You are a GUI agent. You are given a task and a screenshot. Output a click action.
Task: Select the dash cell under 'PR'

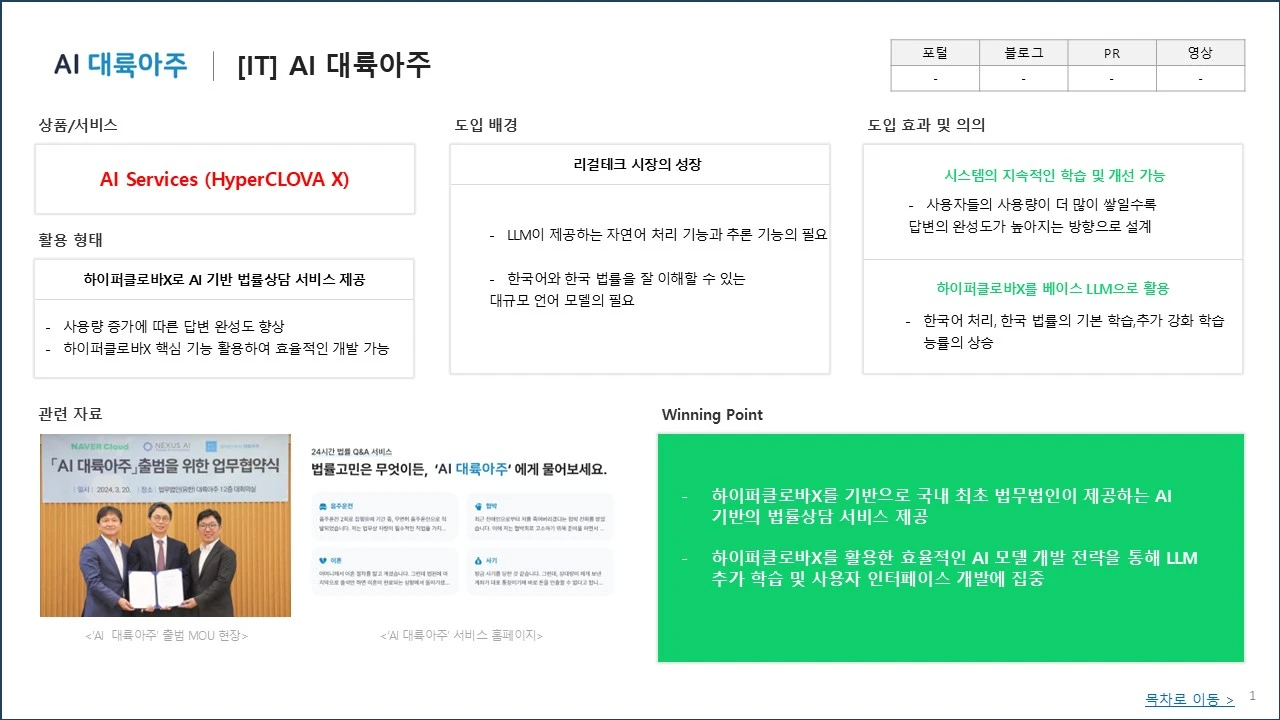click(1112, 79)
